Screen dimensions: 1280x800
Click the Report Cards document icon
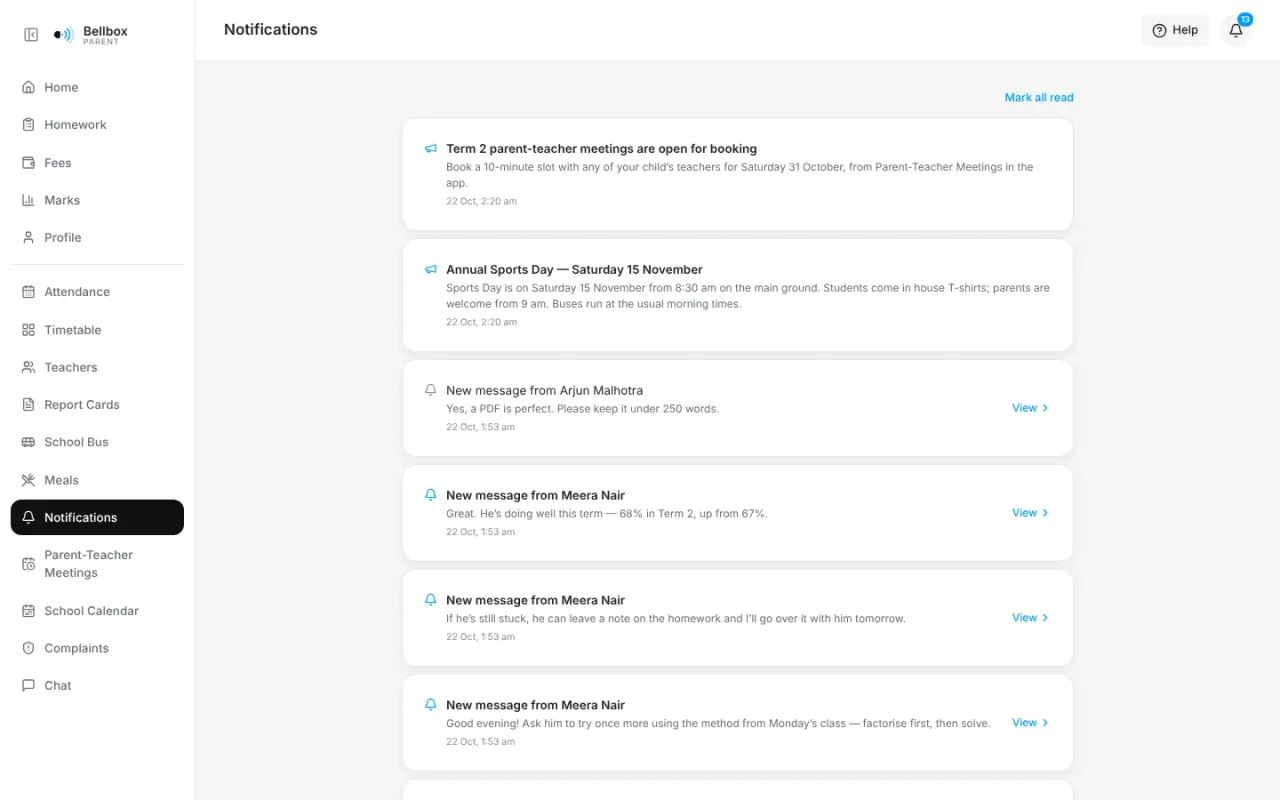pyautogui.click(x=28, y=405)
